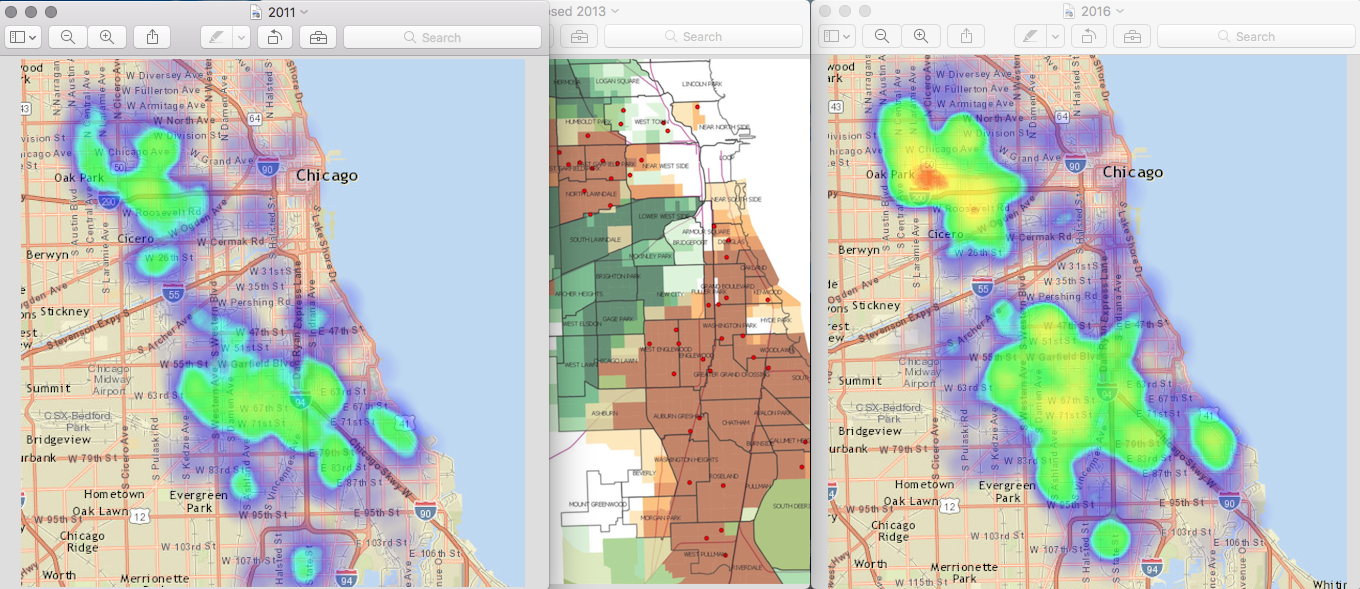Click "Oak Park" label on 2011 map
This screenshot has height=589, width=1360.
point(79,177)
